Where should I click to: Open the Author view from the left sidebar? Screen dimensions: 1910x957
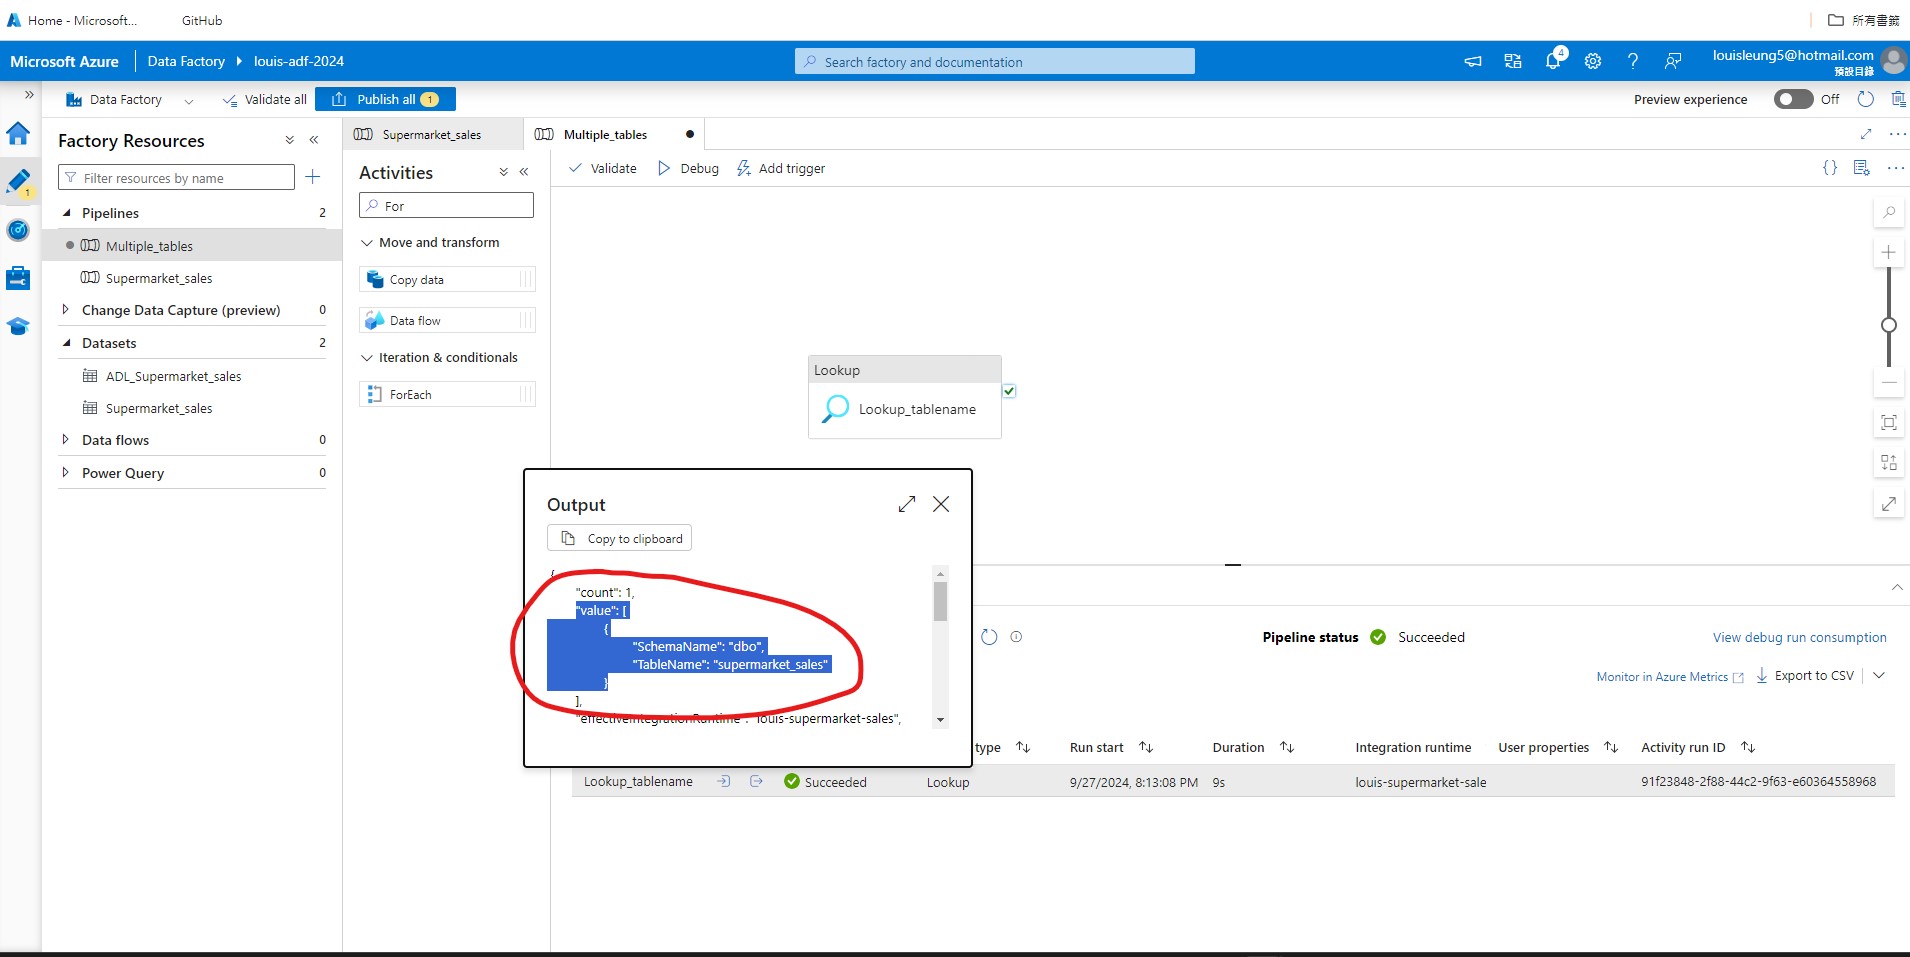(18, 183)
